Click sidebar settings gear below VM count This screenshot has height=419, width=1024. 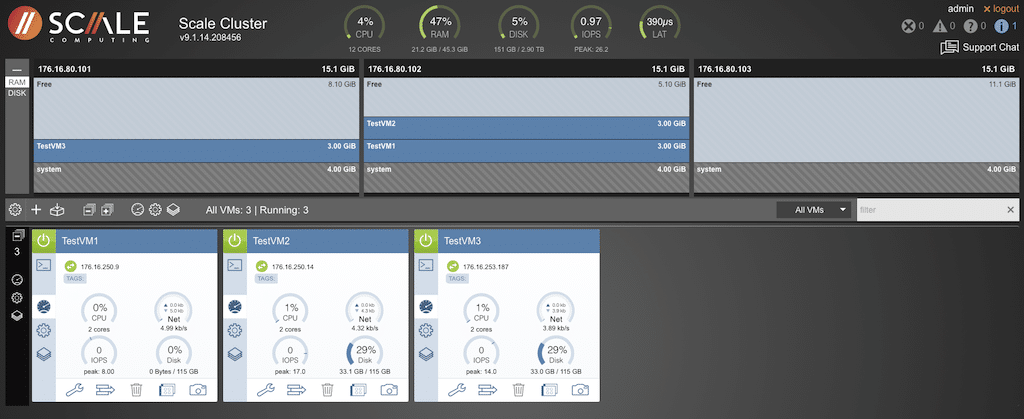[18, 298]
